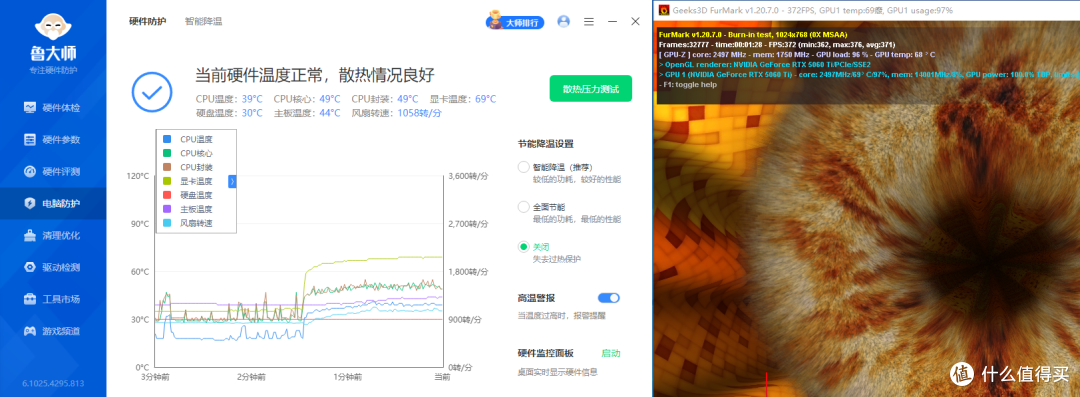The image size is (1080, 397).
Task: Toggle 显卡温度 yellow-green legend swatch
Action: pos(167,181)
